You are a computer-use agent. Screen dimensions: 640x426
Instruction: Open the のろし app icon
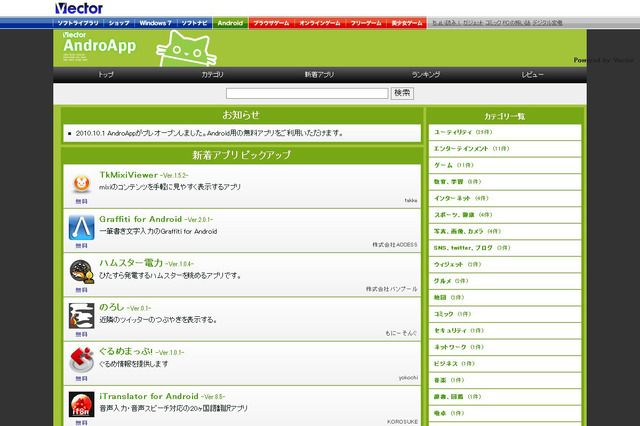pyautogui.click(x=81, y=315)
